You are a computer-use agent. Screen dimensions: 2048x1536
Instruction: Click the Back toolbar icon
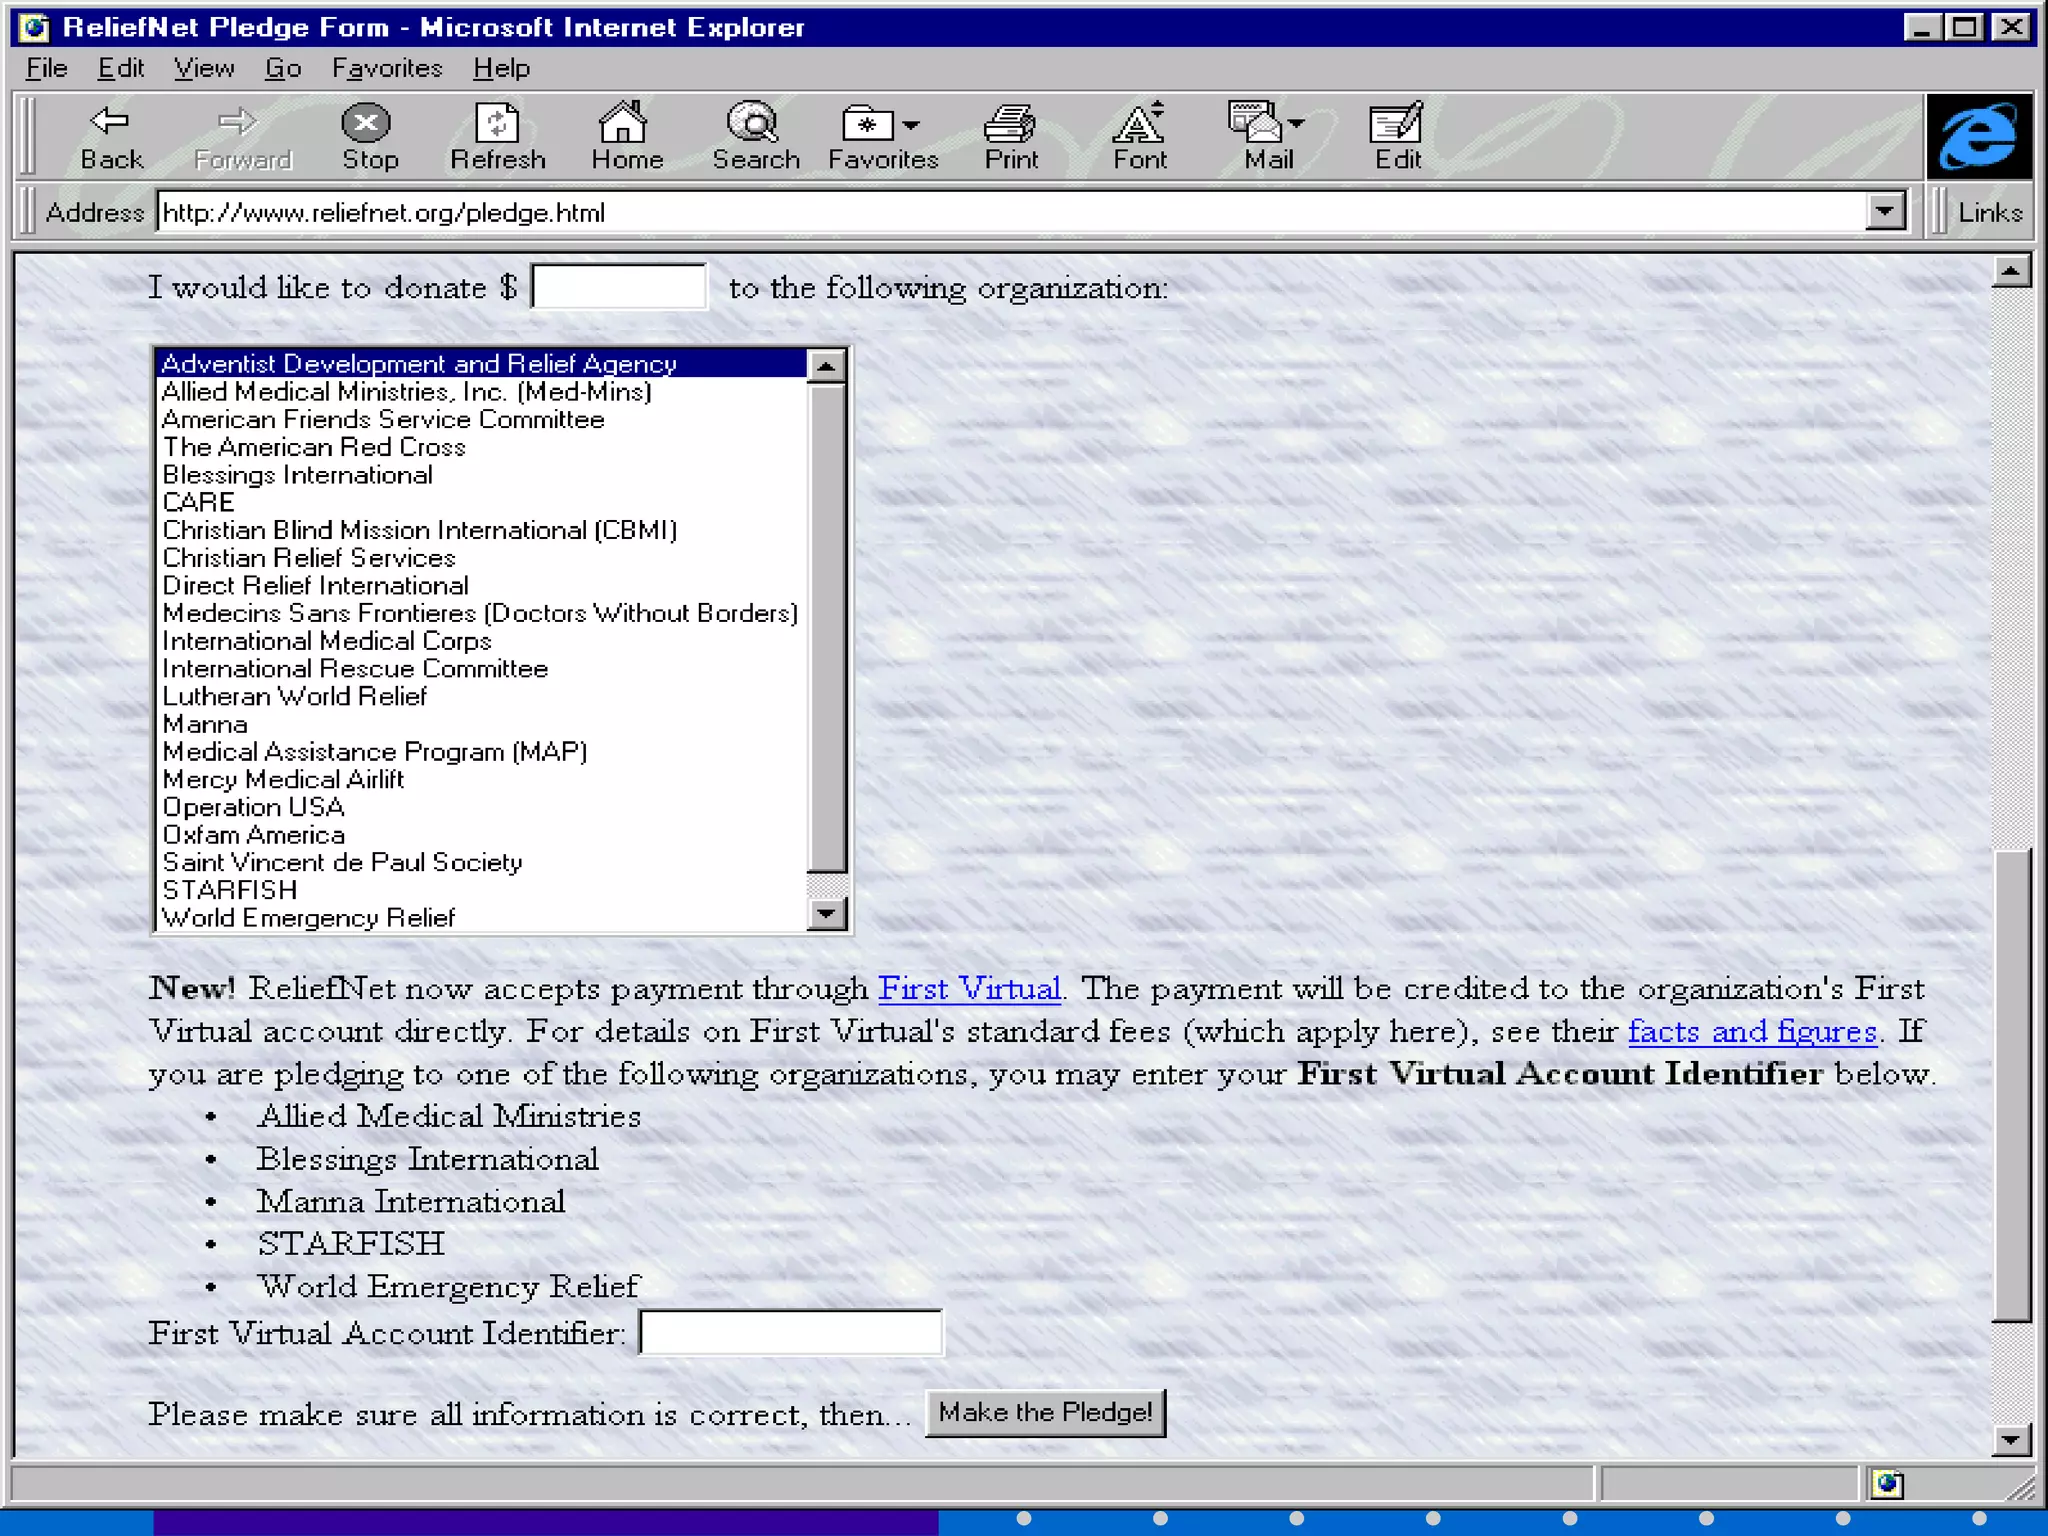tap(111, 135)
